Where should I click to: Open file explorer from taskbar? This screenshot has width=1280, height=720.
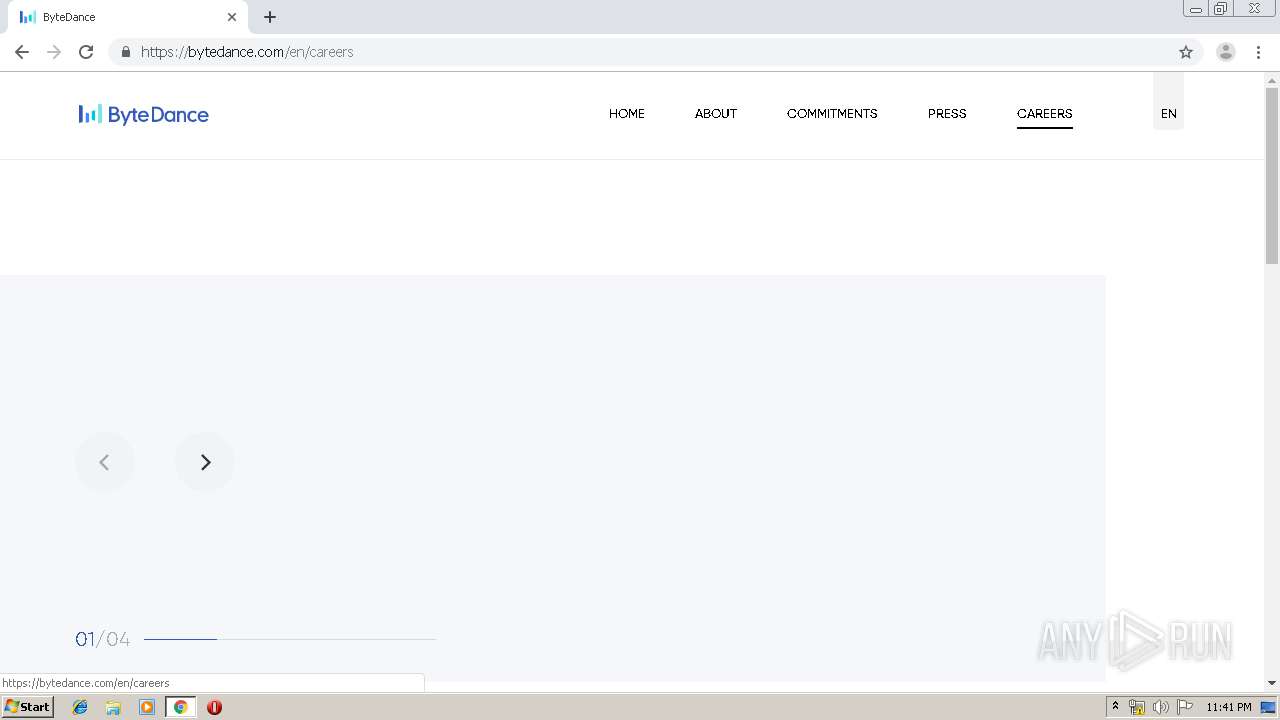point(113,707)
